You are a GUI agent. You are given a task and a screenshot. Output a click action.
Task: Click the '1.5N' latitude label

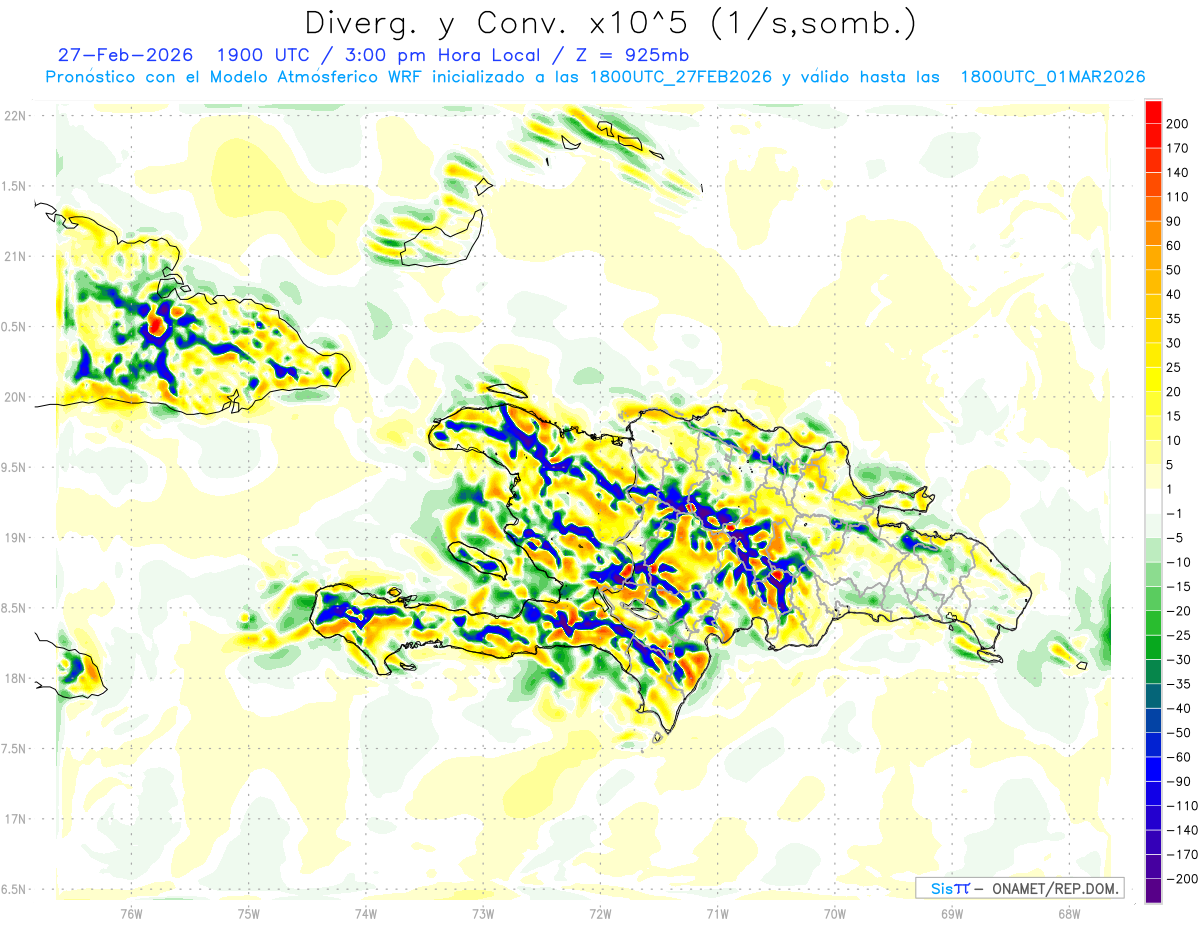click(x=15, y=186)
